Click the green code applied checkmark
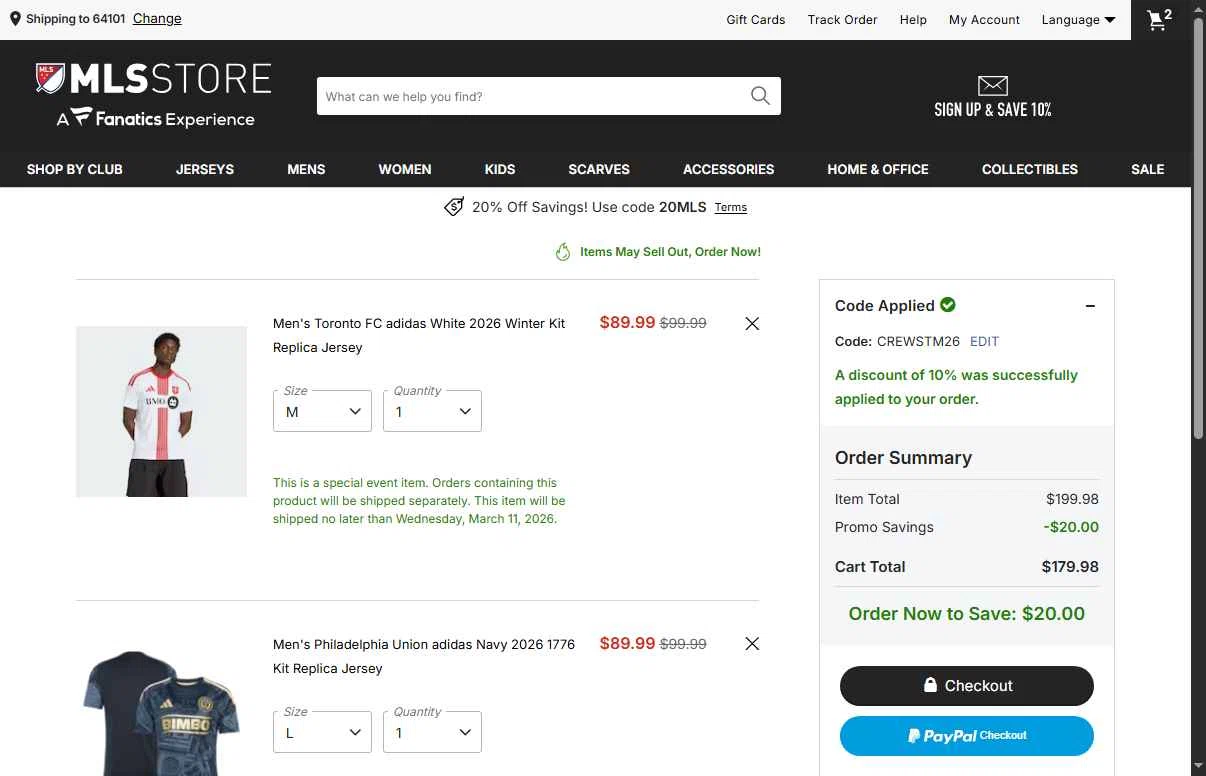This screenshot has width=1206, height=776. [948, 305]
